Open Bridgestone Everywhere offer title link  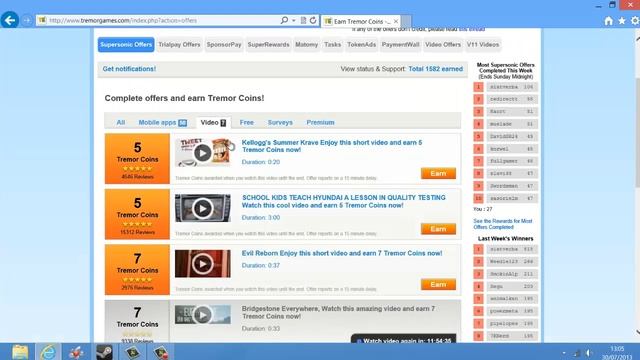click(338, 312)
